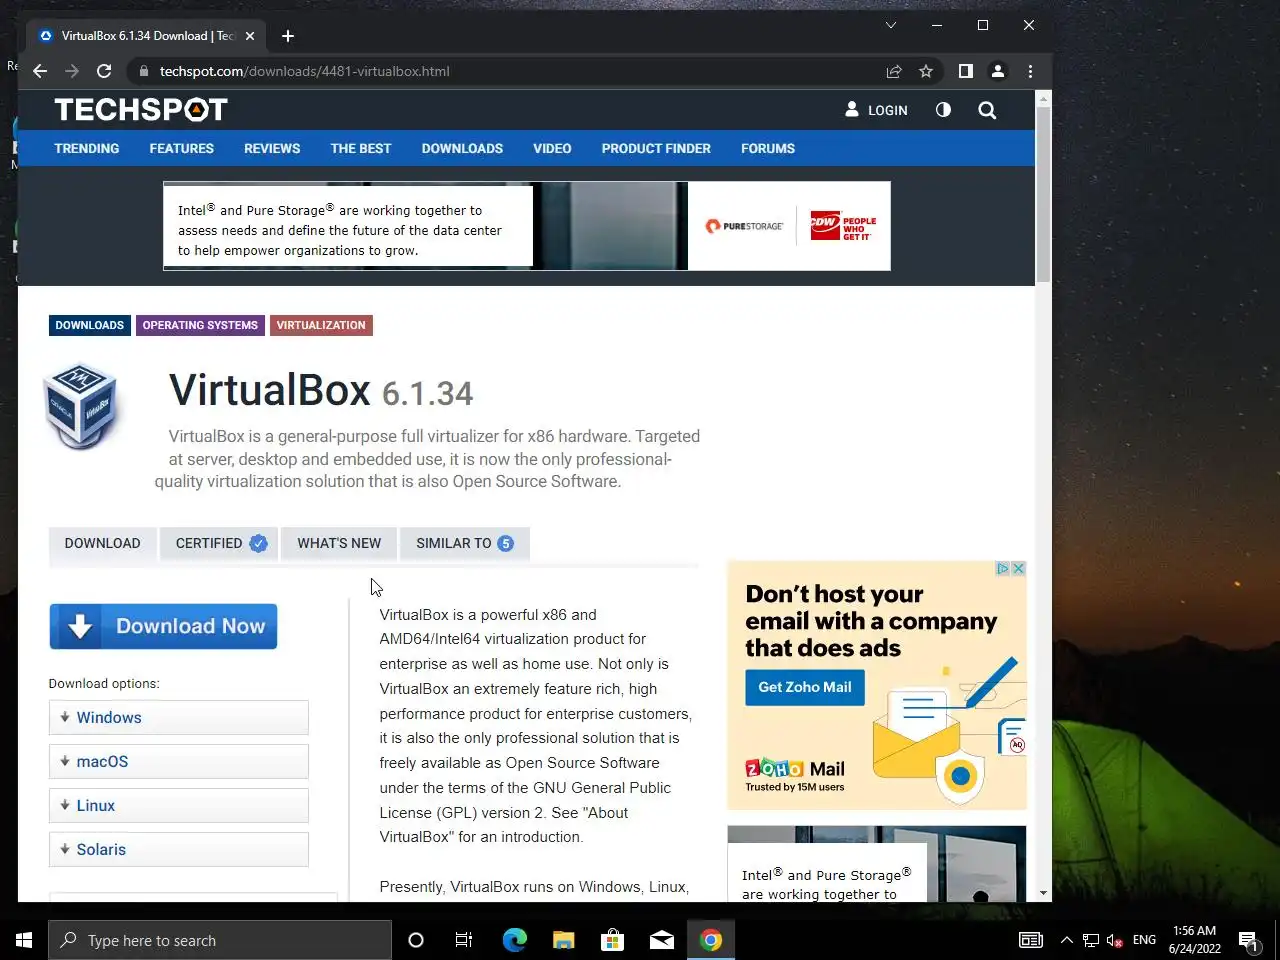The width and height of the screenshot is (1280, 960).
Task: Open File Explorer from taskbar
Action: click(563, 940)
